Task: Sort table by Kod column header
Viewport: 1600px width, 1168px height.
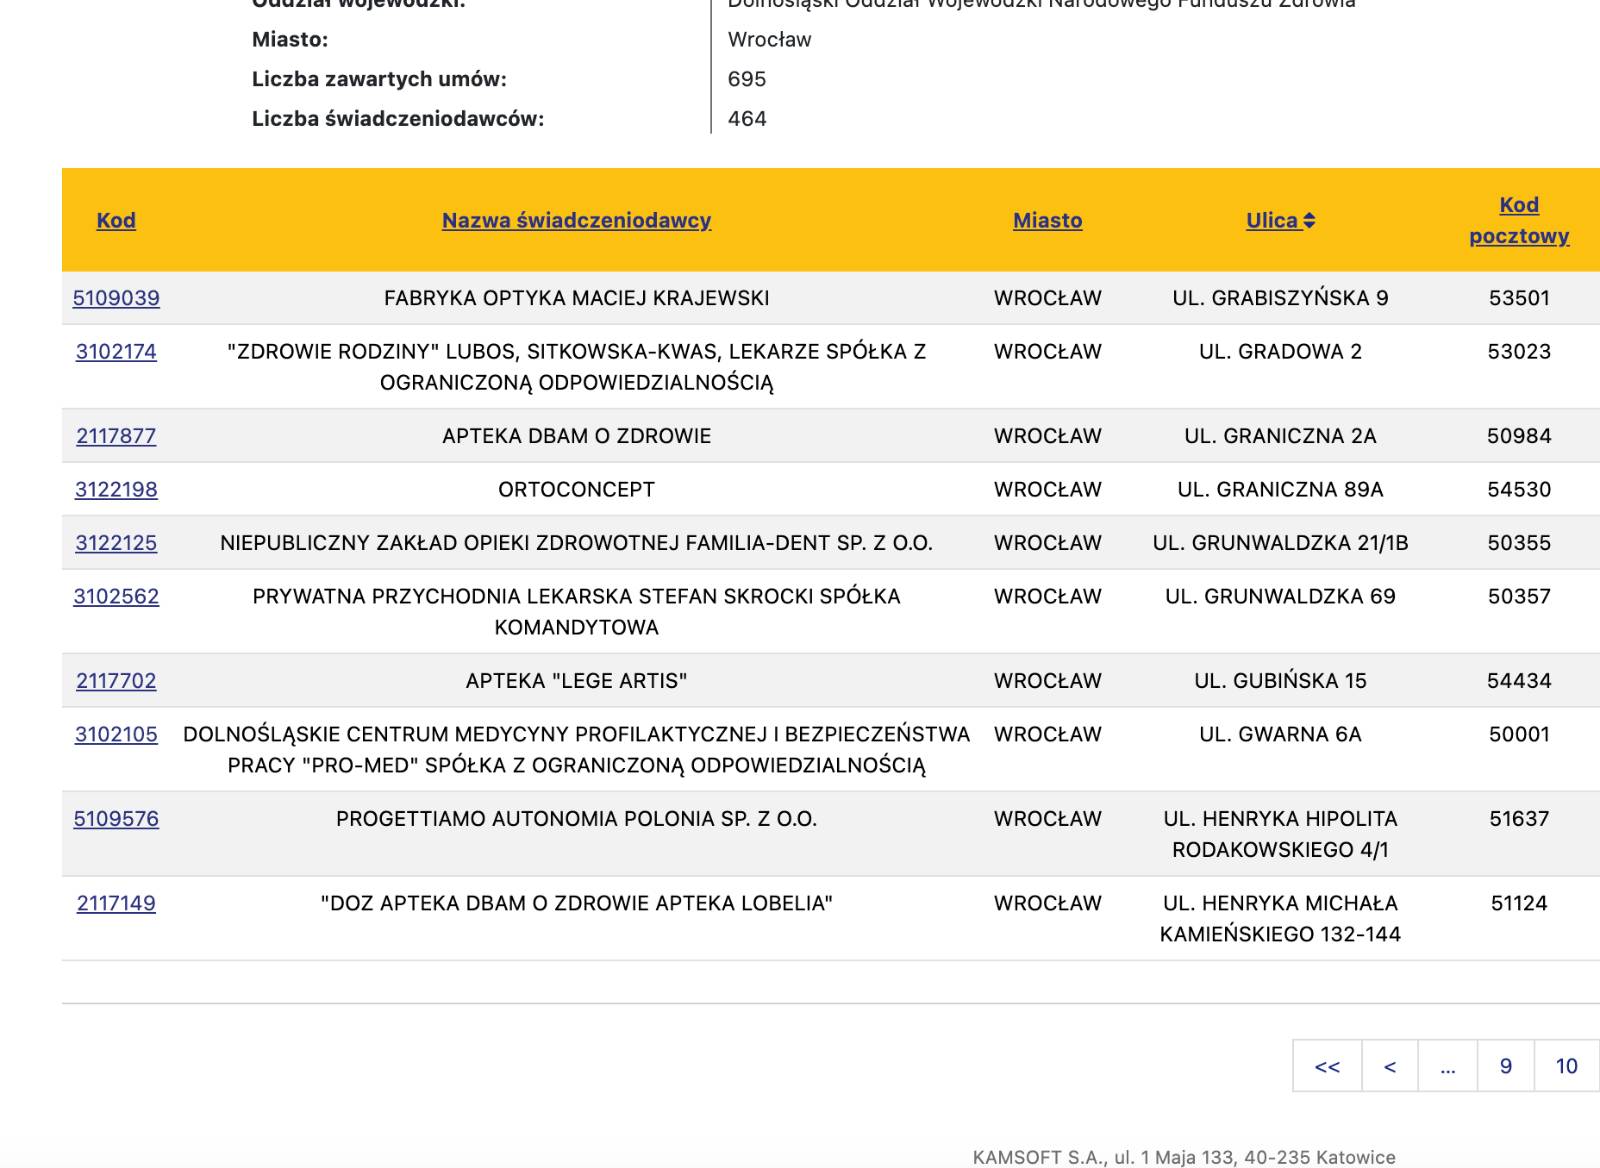Action: (x=116, y=220)
